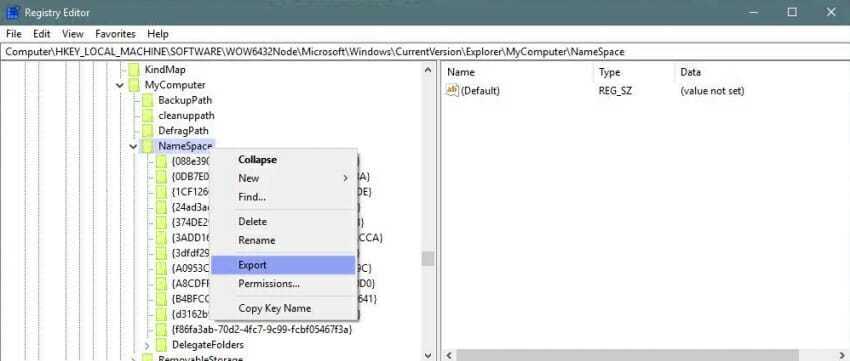Open the Favorites menu
Image resolution: width=850 pixels, height=361 pixels.
(x=115, y=34)
